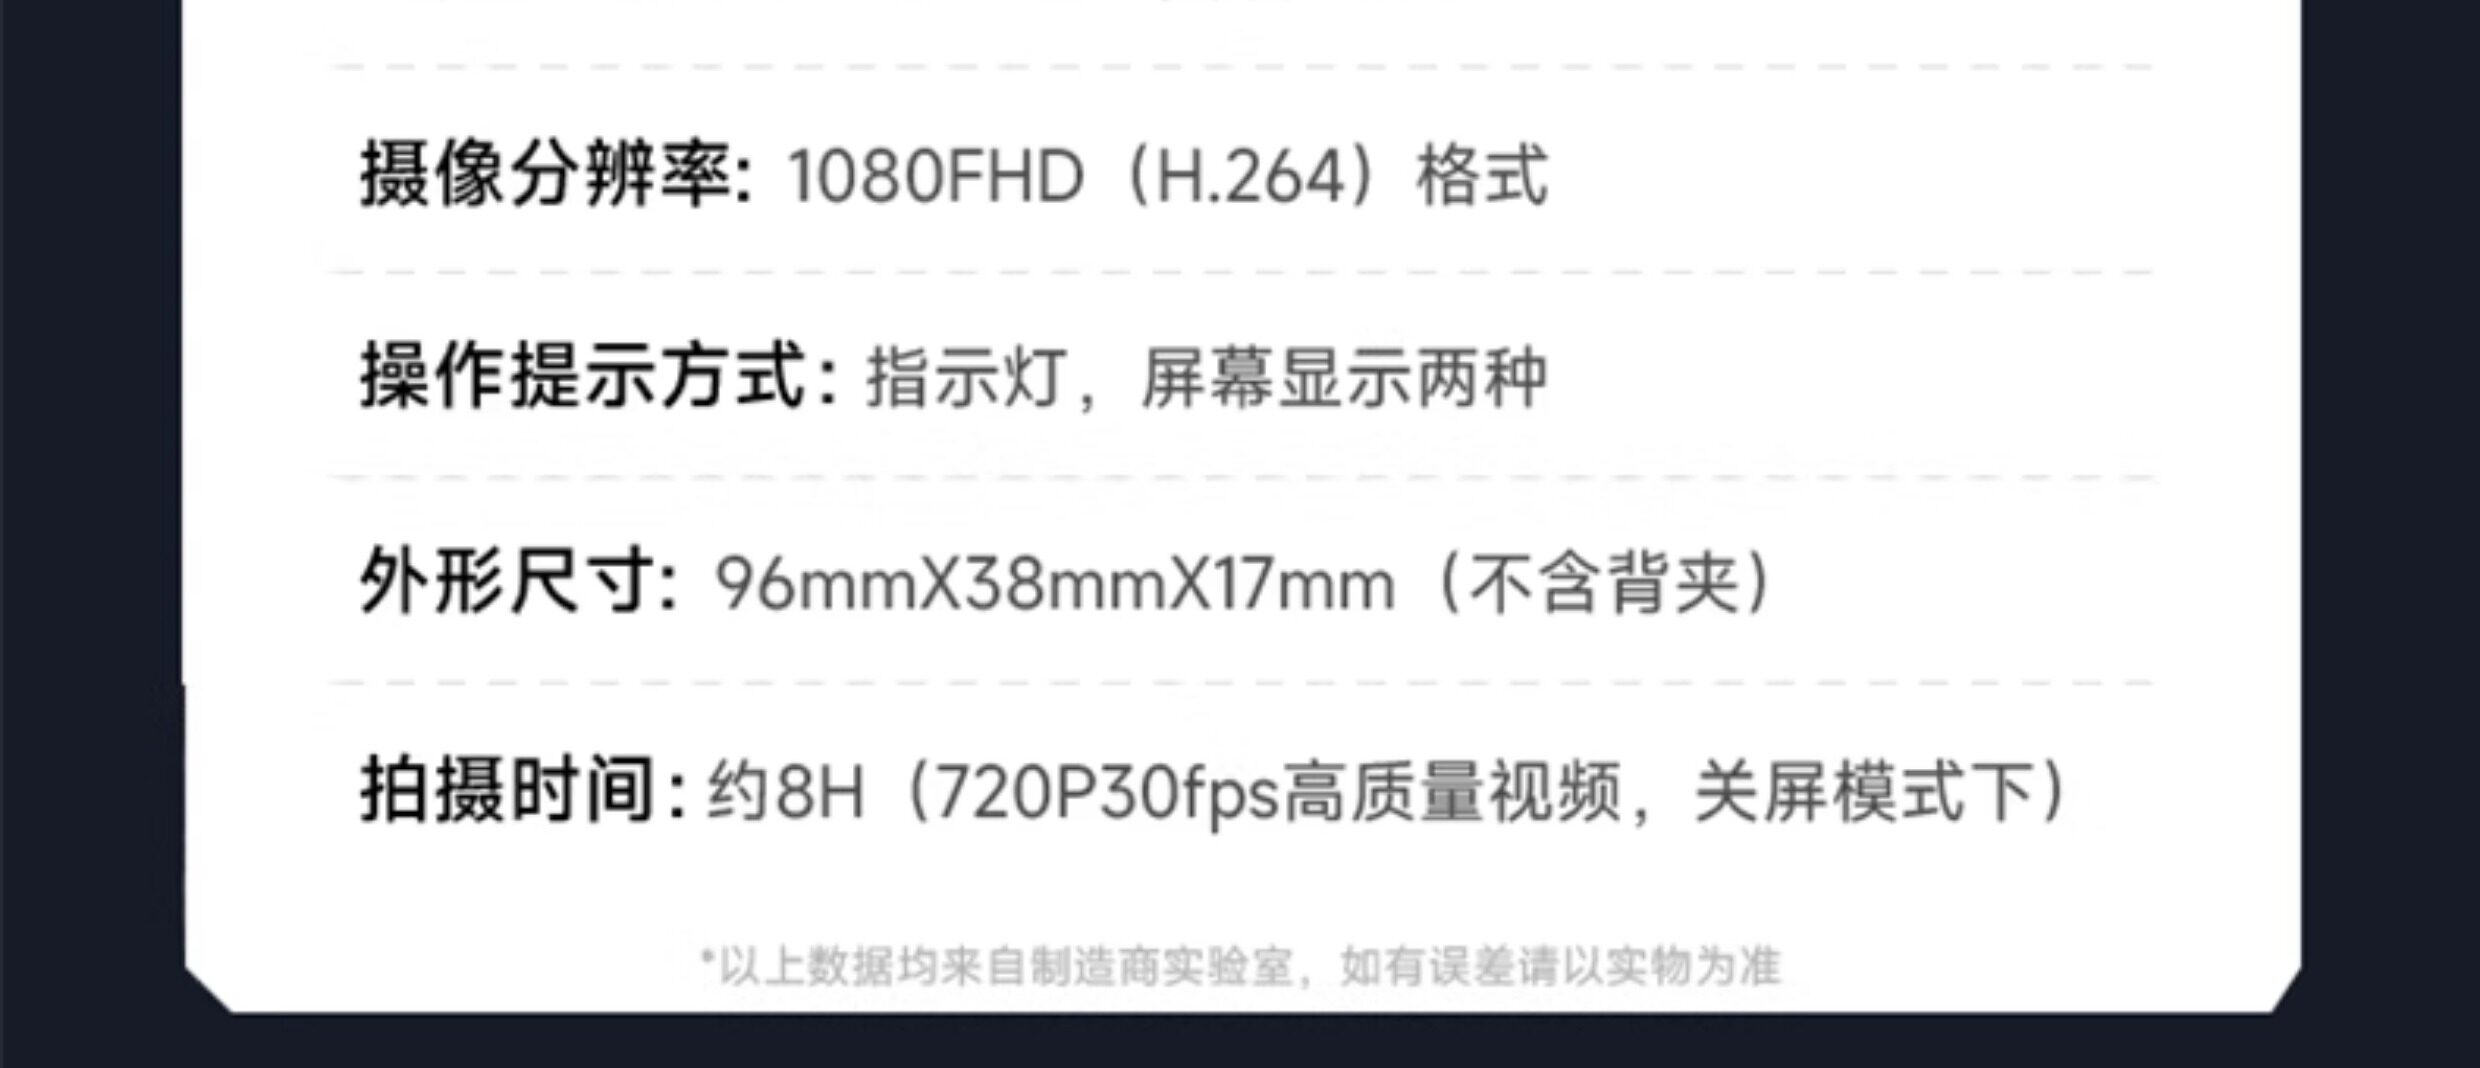Image resolution: width=2480 pixels, height=1068 pixels.
Task: Click the 屏幕显示两种 text
Action: click(x=1344, y=379)
